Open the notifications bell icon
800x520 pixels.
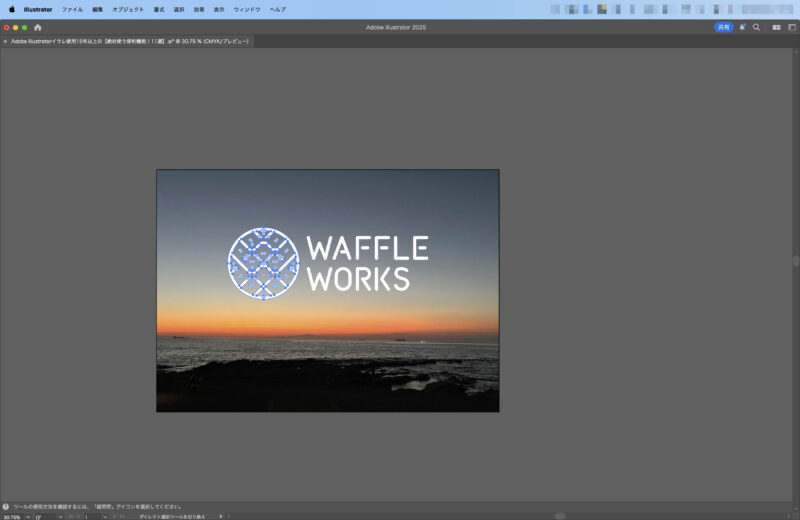point(742,27)
